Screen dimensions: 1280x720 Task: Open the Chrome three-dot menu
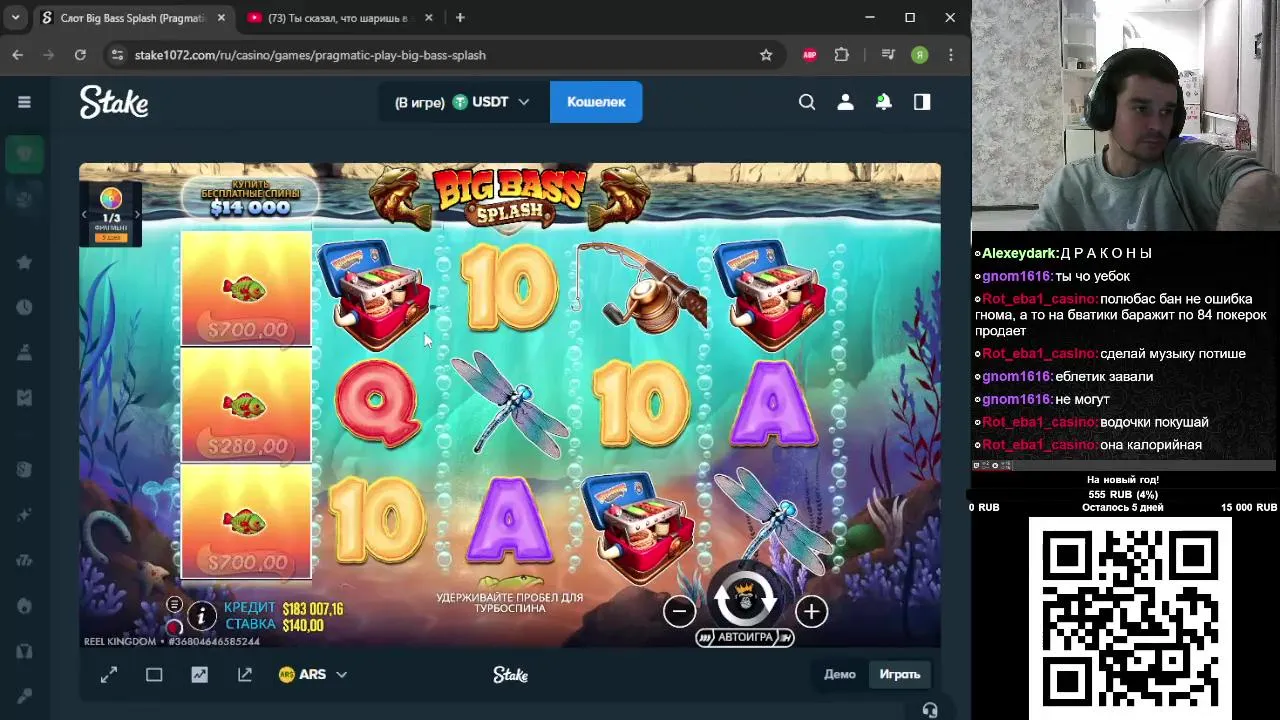[951, 55]
